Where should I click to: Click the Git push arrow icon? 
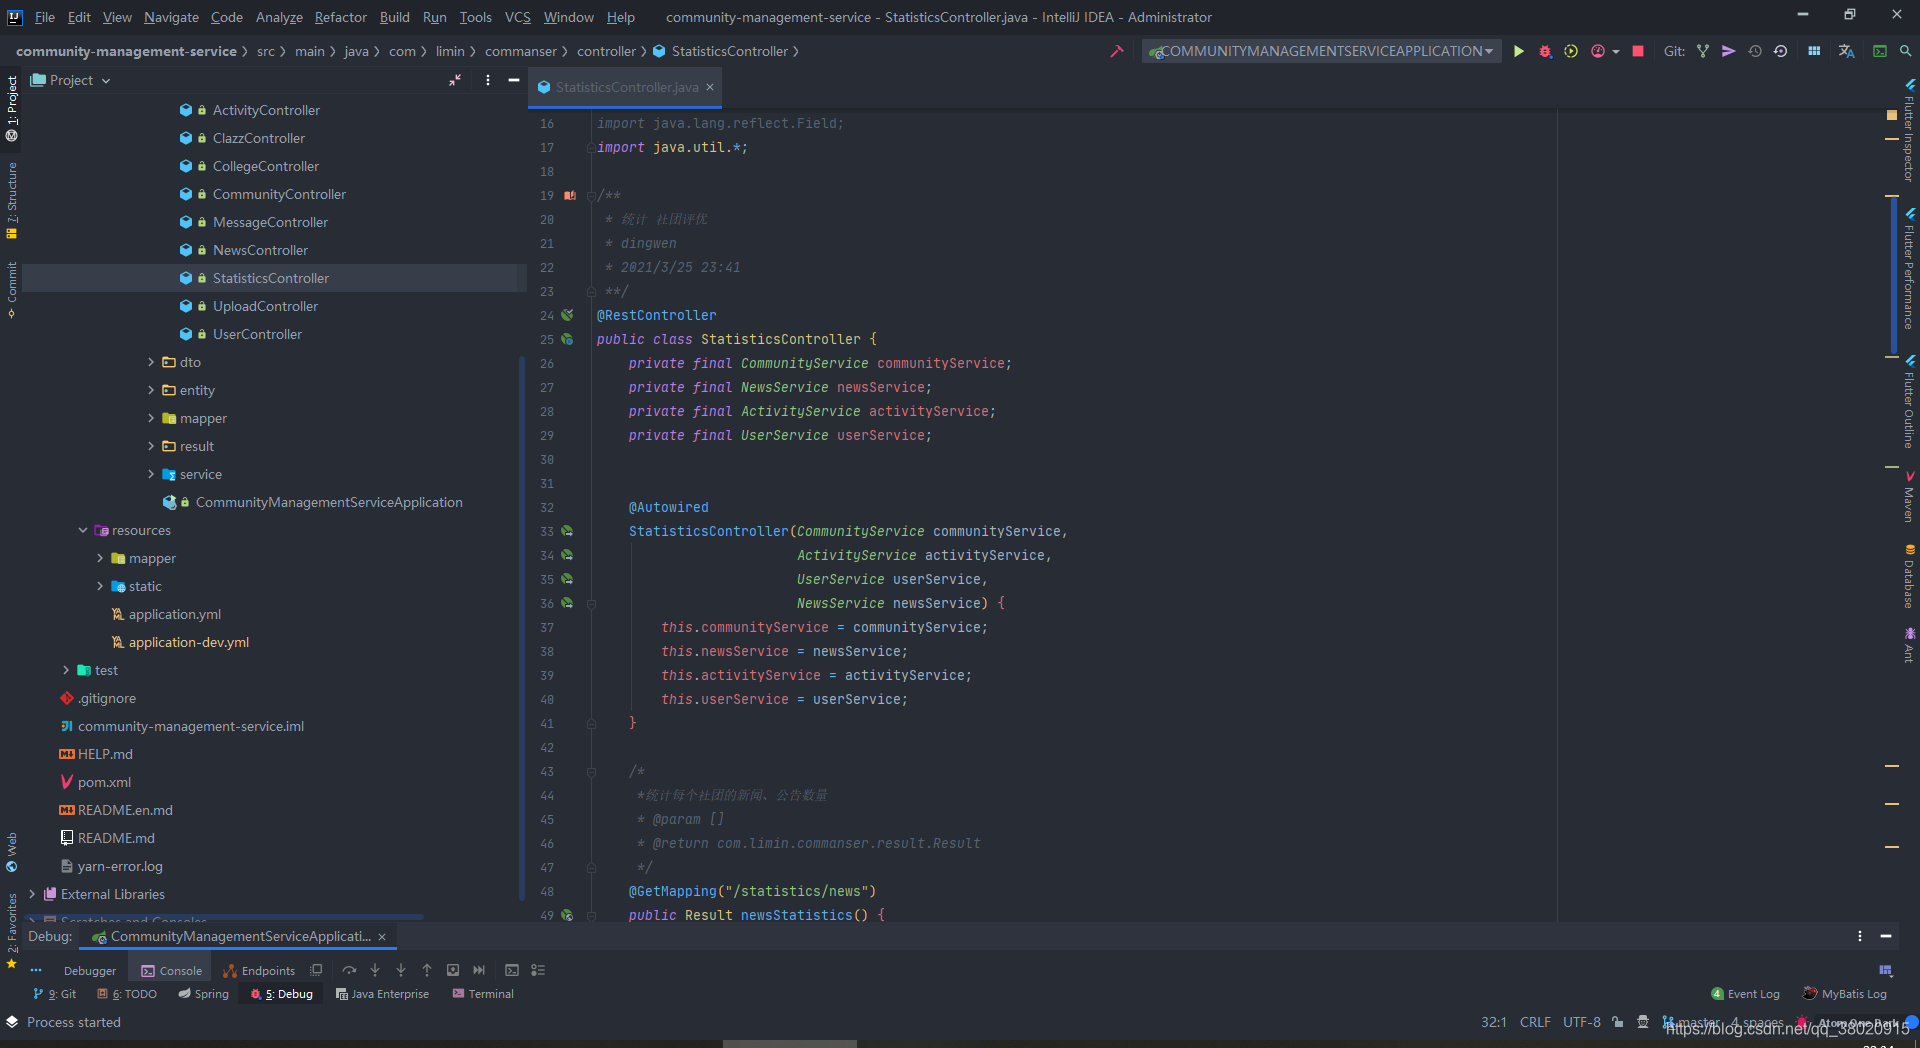point(1728,51)
